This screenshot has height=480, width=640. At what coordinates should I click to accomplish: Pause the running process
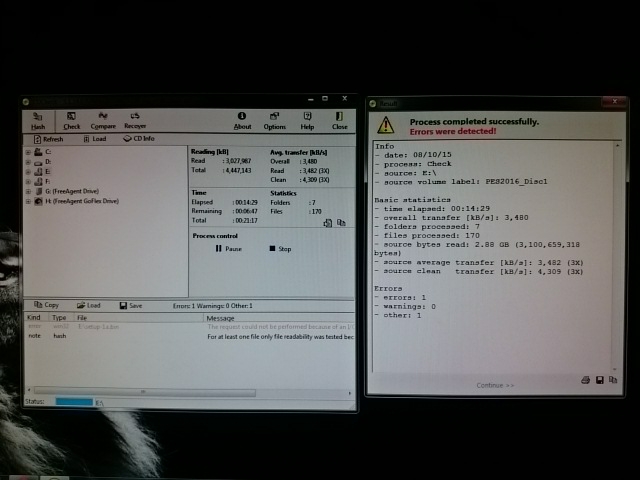(x=228, y=248)
